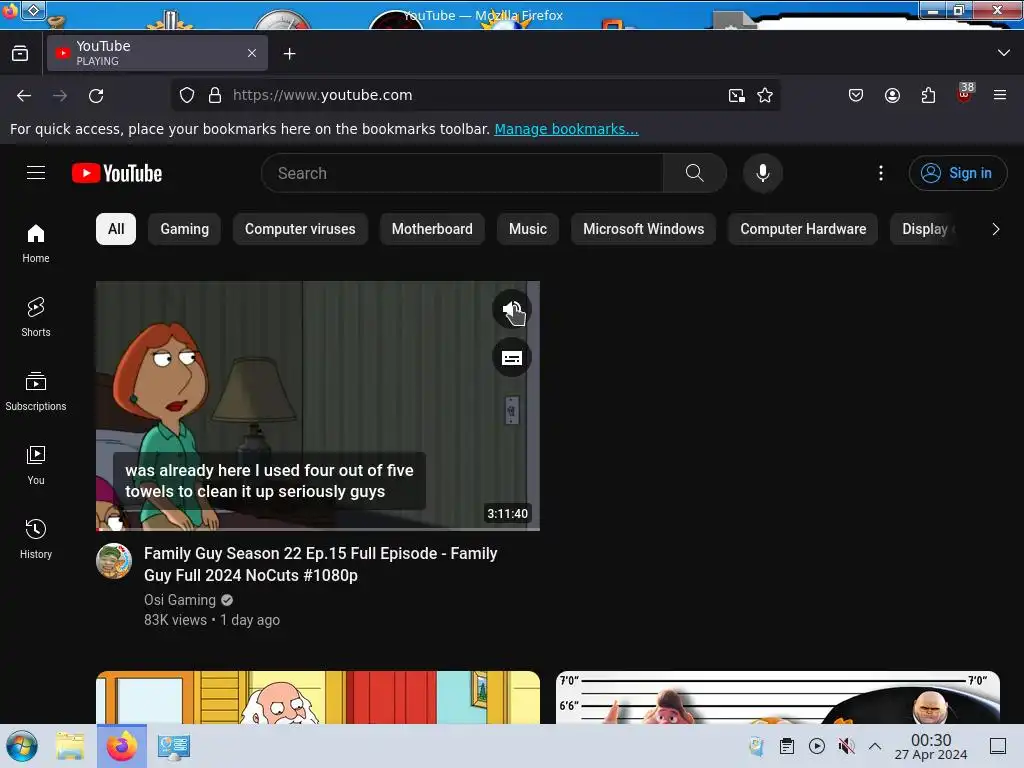Open the clipboard tray icon
Image resolution: width=1024 pixels, height=768 pixels.
[x=787, y=746]
